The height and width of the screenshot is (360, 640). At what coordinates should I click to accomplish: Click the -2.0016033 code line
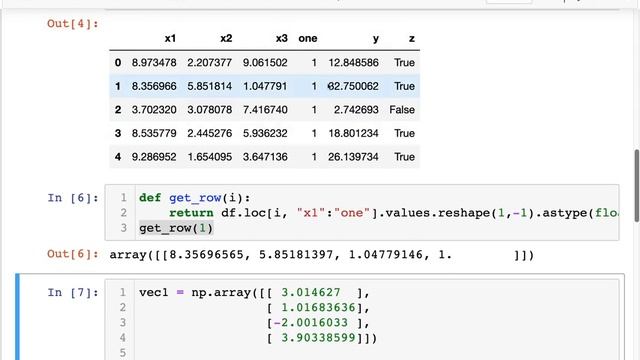[318, 323]
